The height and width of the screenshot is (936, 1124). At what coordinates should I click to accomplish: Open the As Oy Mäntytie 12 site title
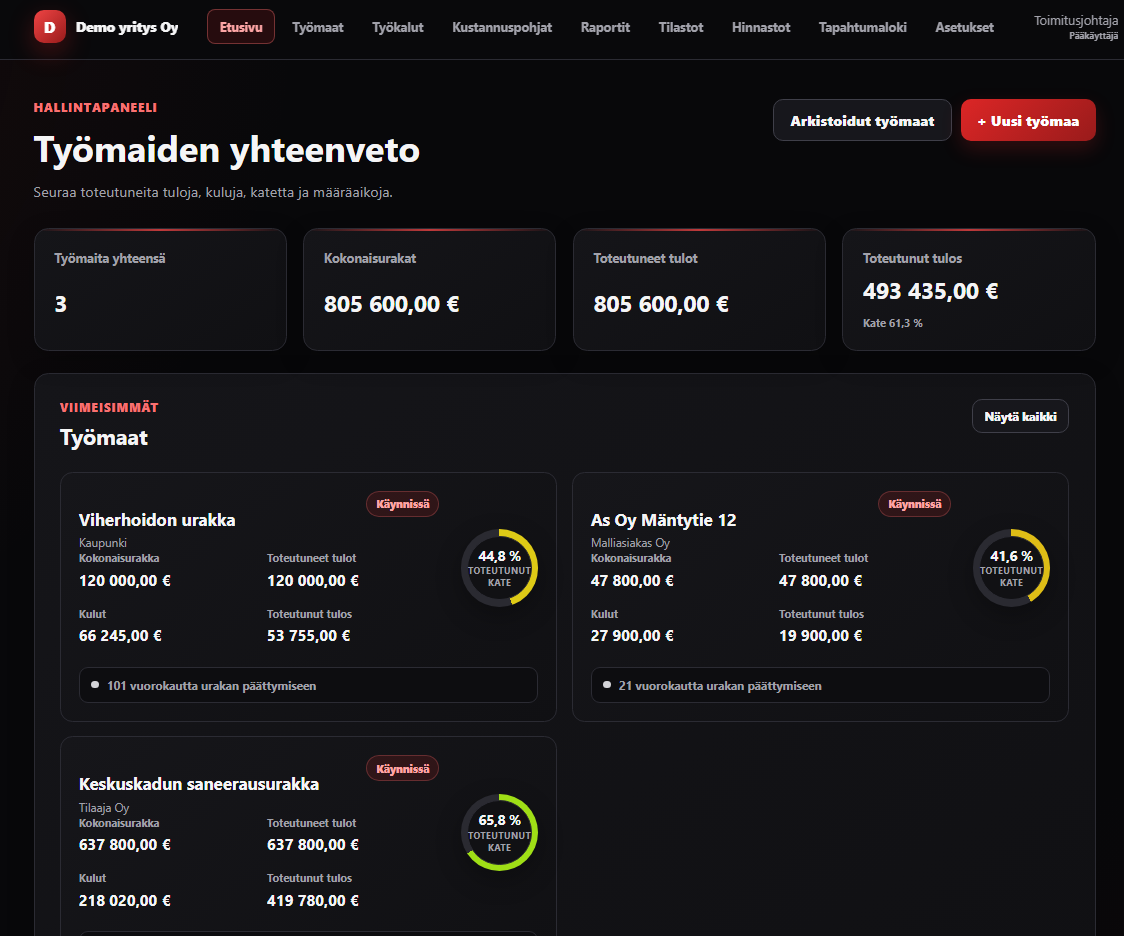click(663, 520)
